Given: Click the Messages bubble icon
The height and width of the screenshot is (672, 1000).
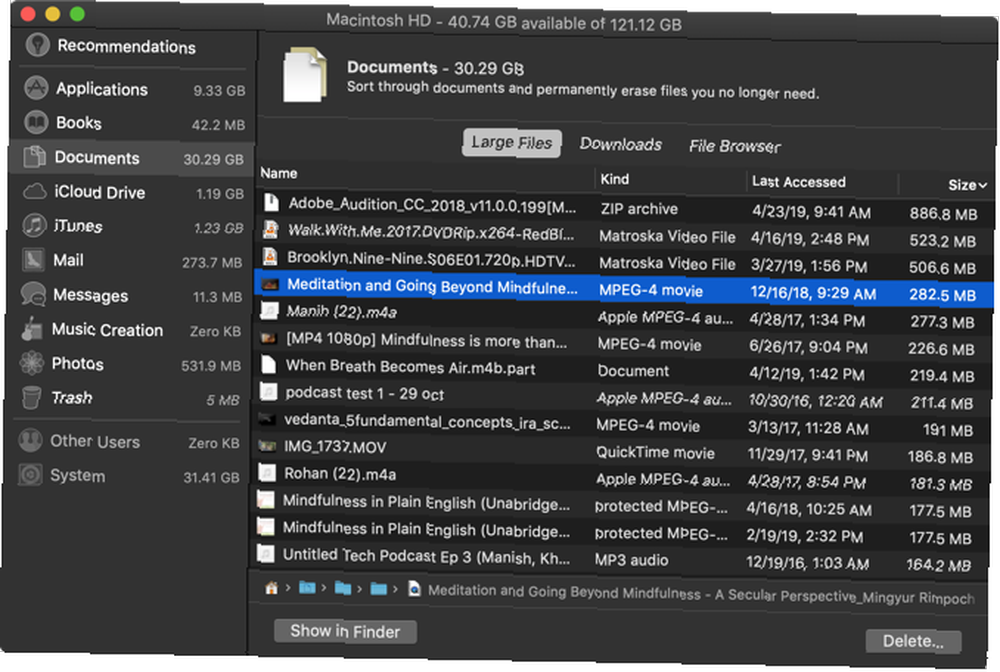Looking at the screenshot, I should coord(33,294).
